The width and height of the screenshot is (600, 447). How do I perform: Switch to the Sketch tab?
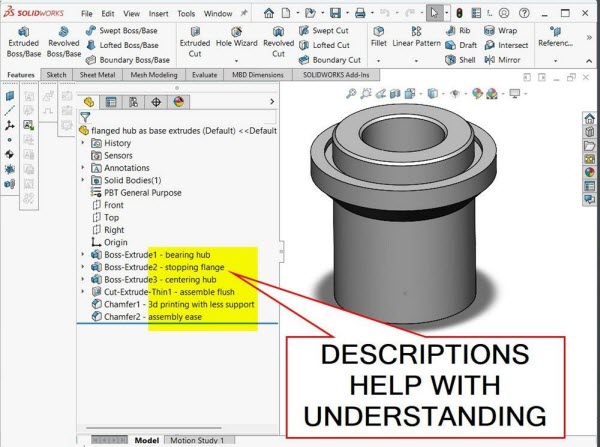[x=56, y=75]
